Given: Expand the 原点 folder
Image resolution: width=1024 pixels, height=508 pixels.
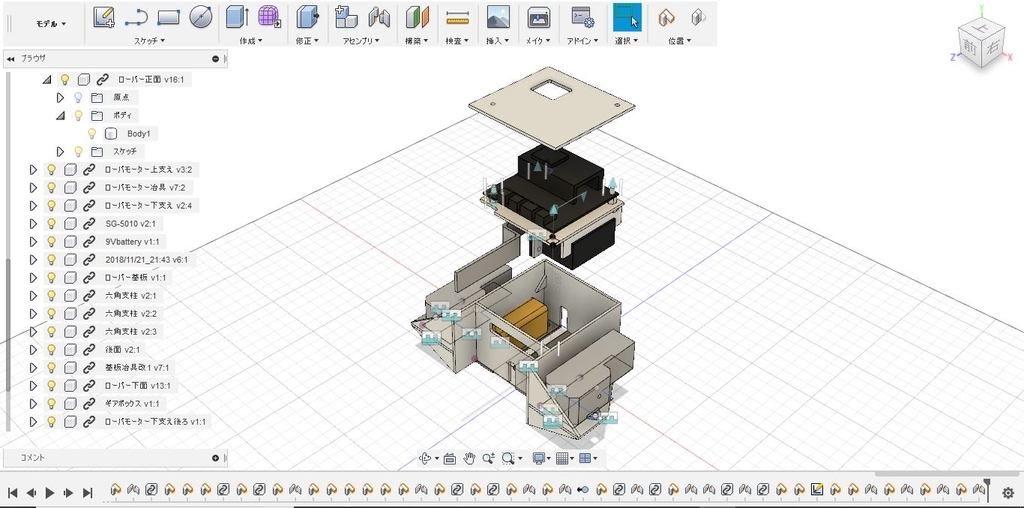Looking at the screenshot, I should 60,97.
